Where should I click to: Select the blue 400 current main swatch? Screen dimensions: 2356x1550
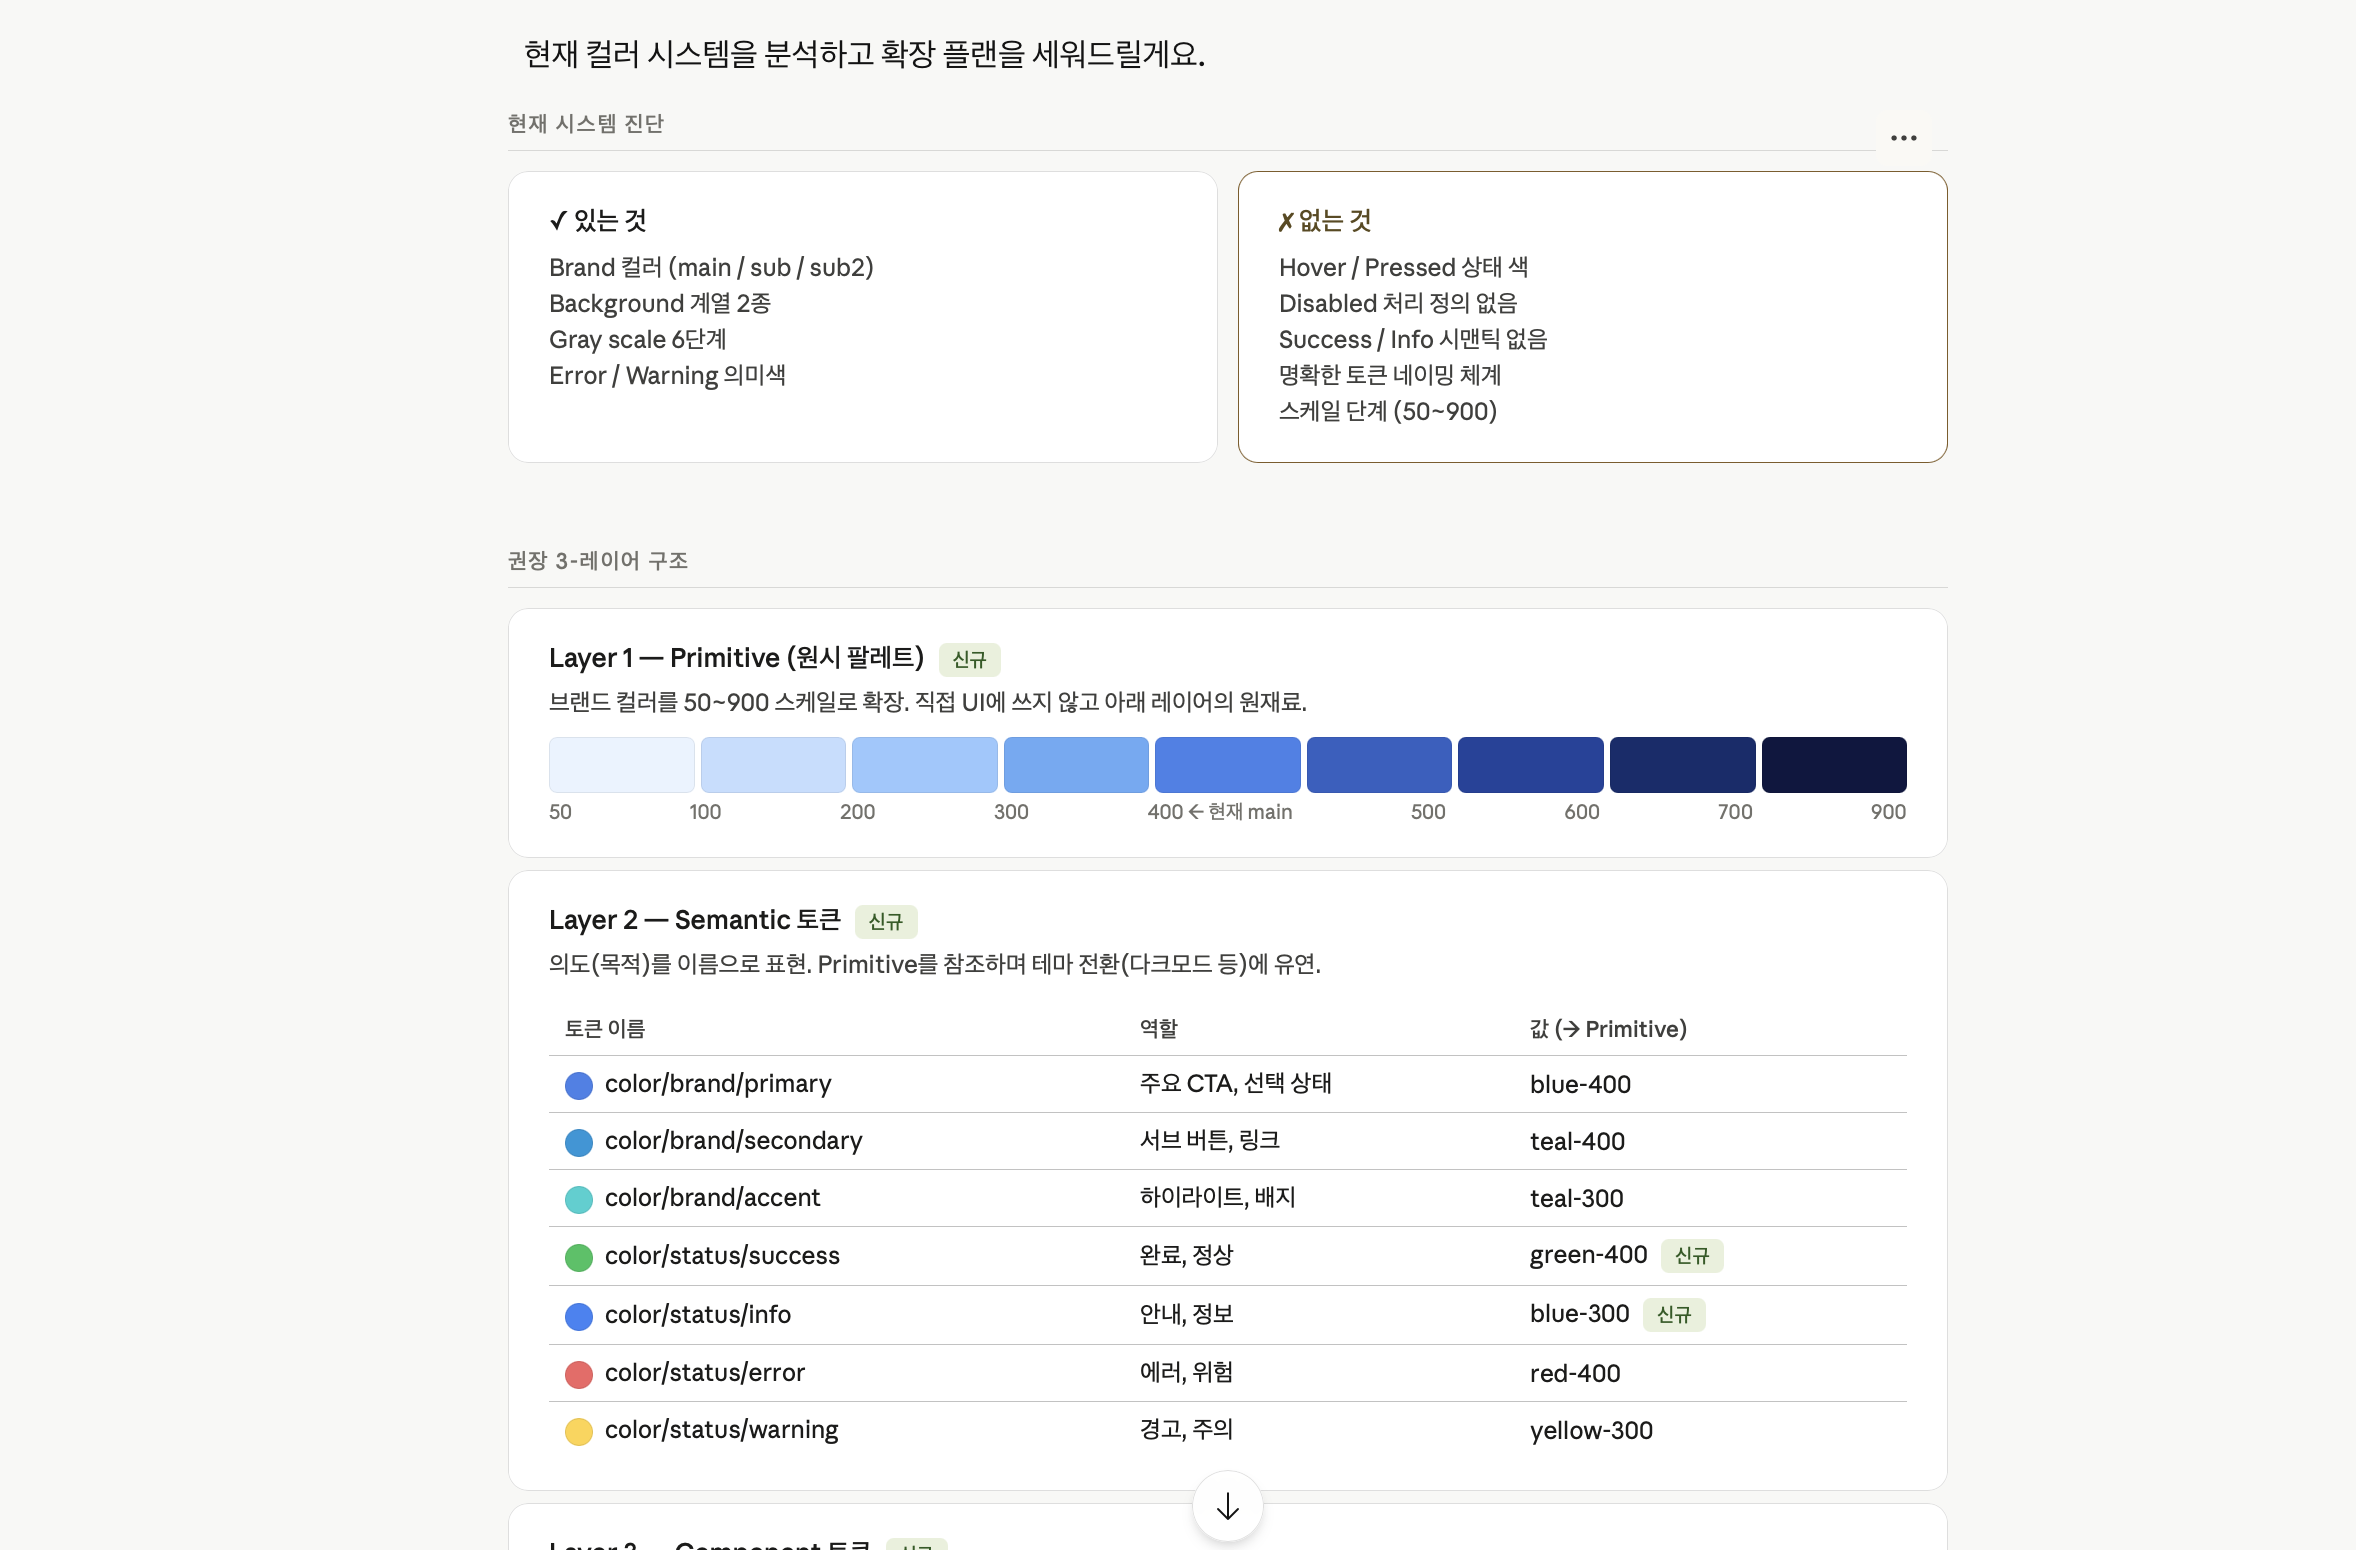(x=1227, y=765)
